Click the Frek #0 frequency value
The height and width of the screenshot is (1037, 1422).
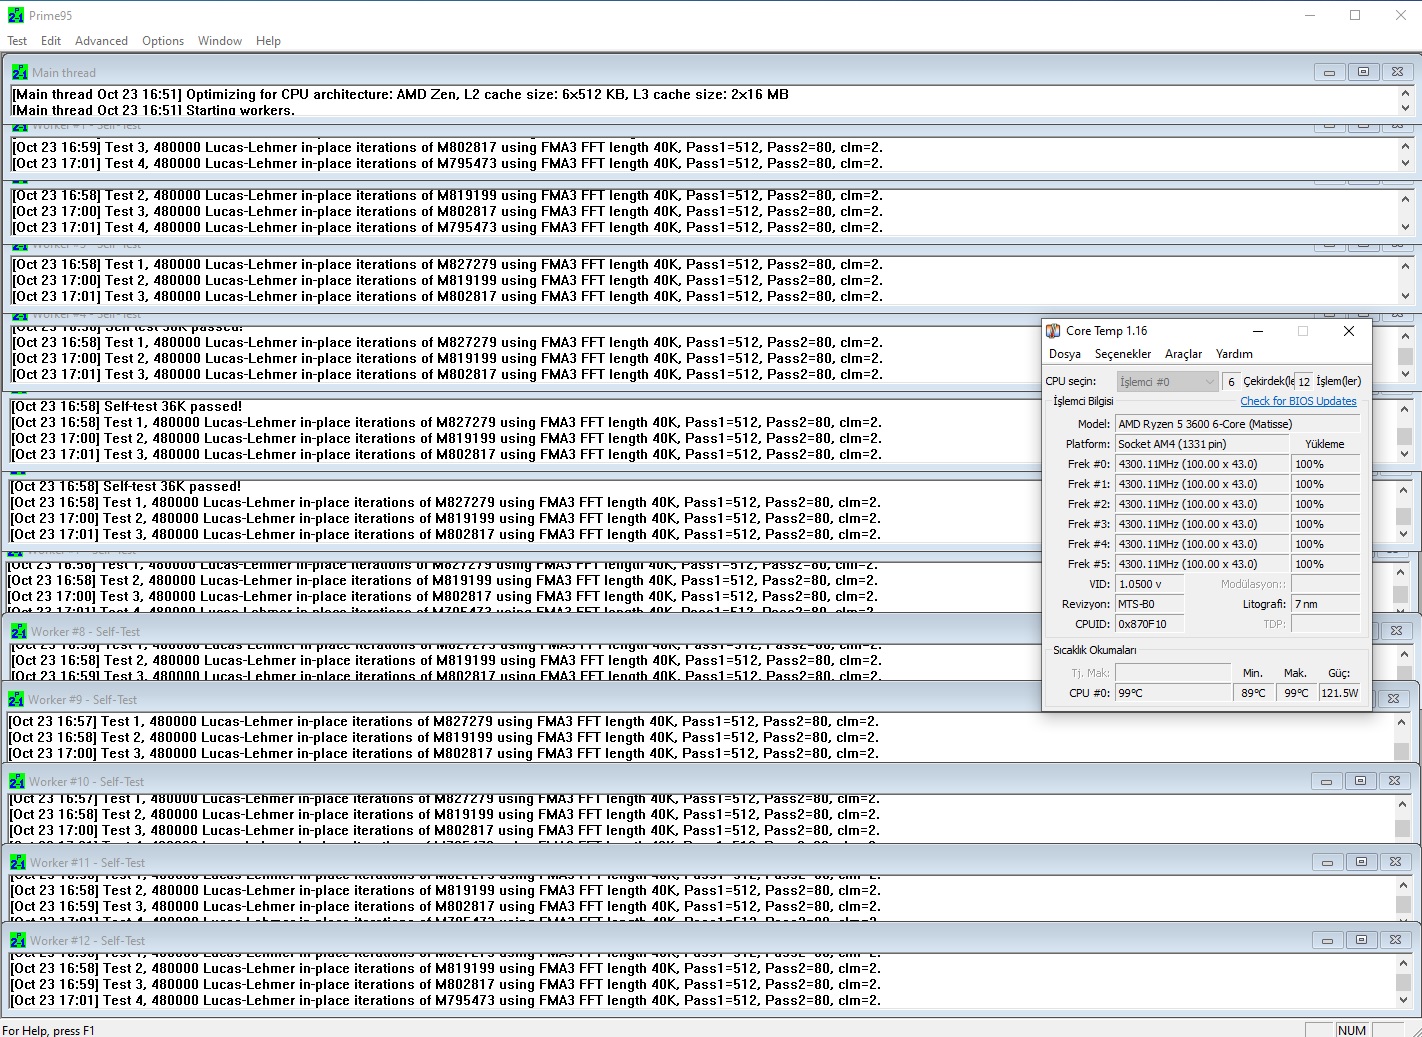1201,464
